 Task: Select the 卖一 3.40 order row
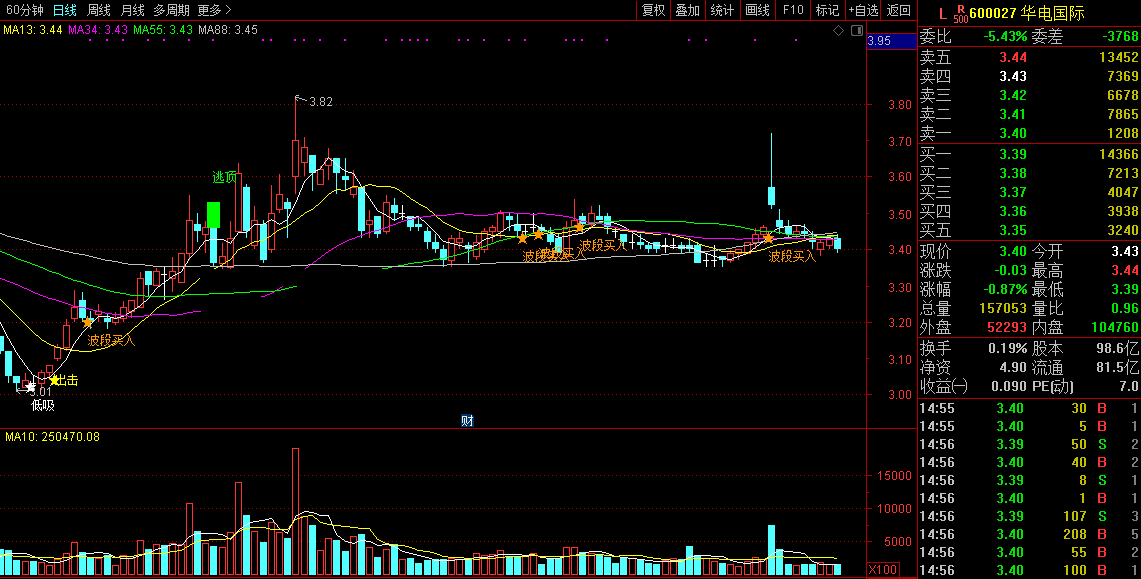click(x=1029, y=132)
